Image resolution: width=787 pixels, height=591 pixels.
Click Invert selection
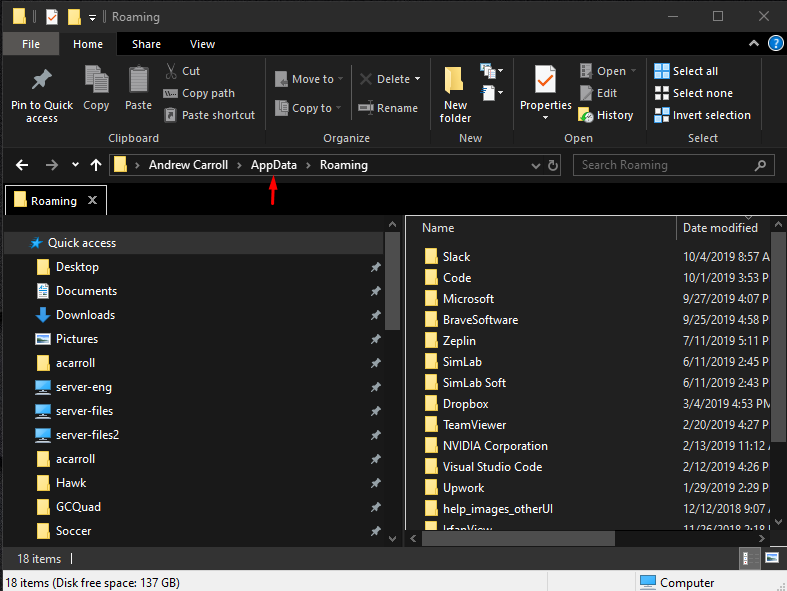tap(703, 115)
